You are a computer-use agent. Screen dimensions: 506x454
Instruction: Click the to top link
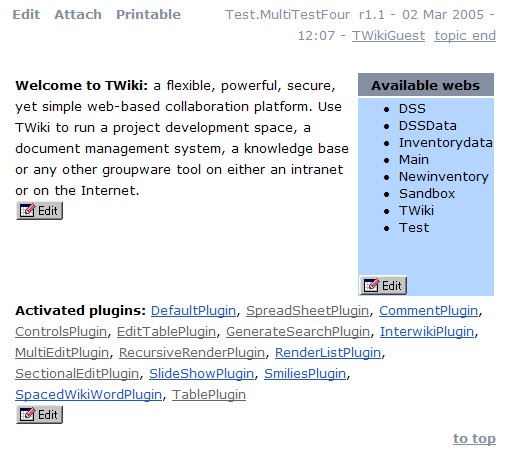(x=474, y=439)
